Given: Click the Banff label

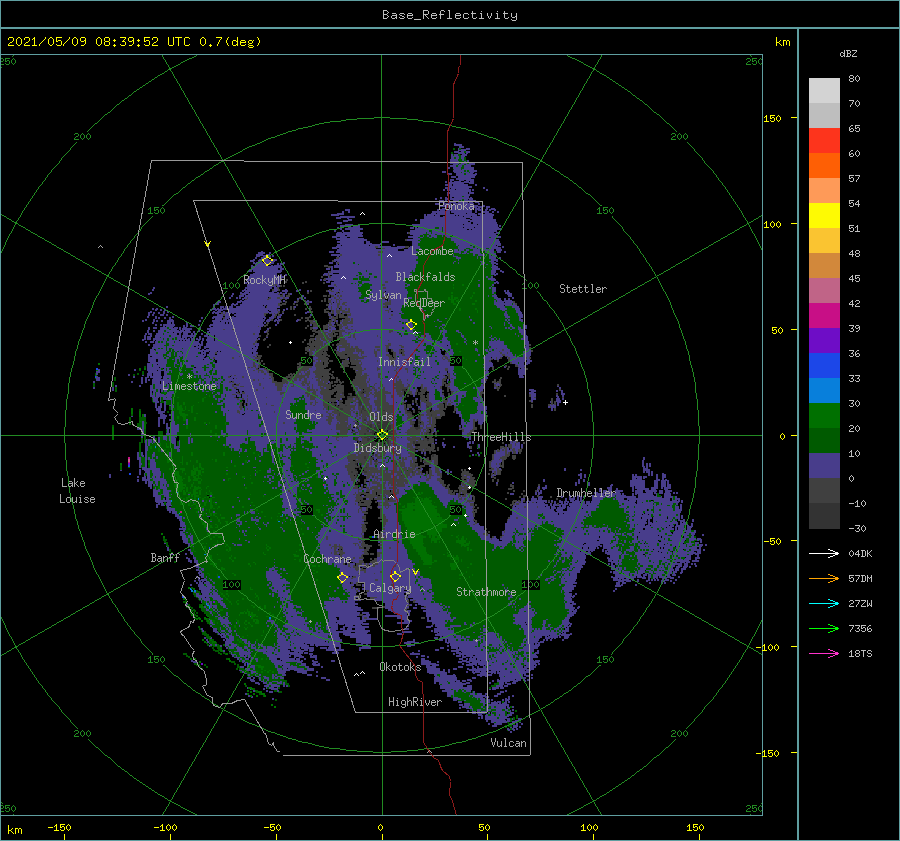Looking at the screenshot, I should pyautogui.click(x=165, y=557).
